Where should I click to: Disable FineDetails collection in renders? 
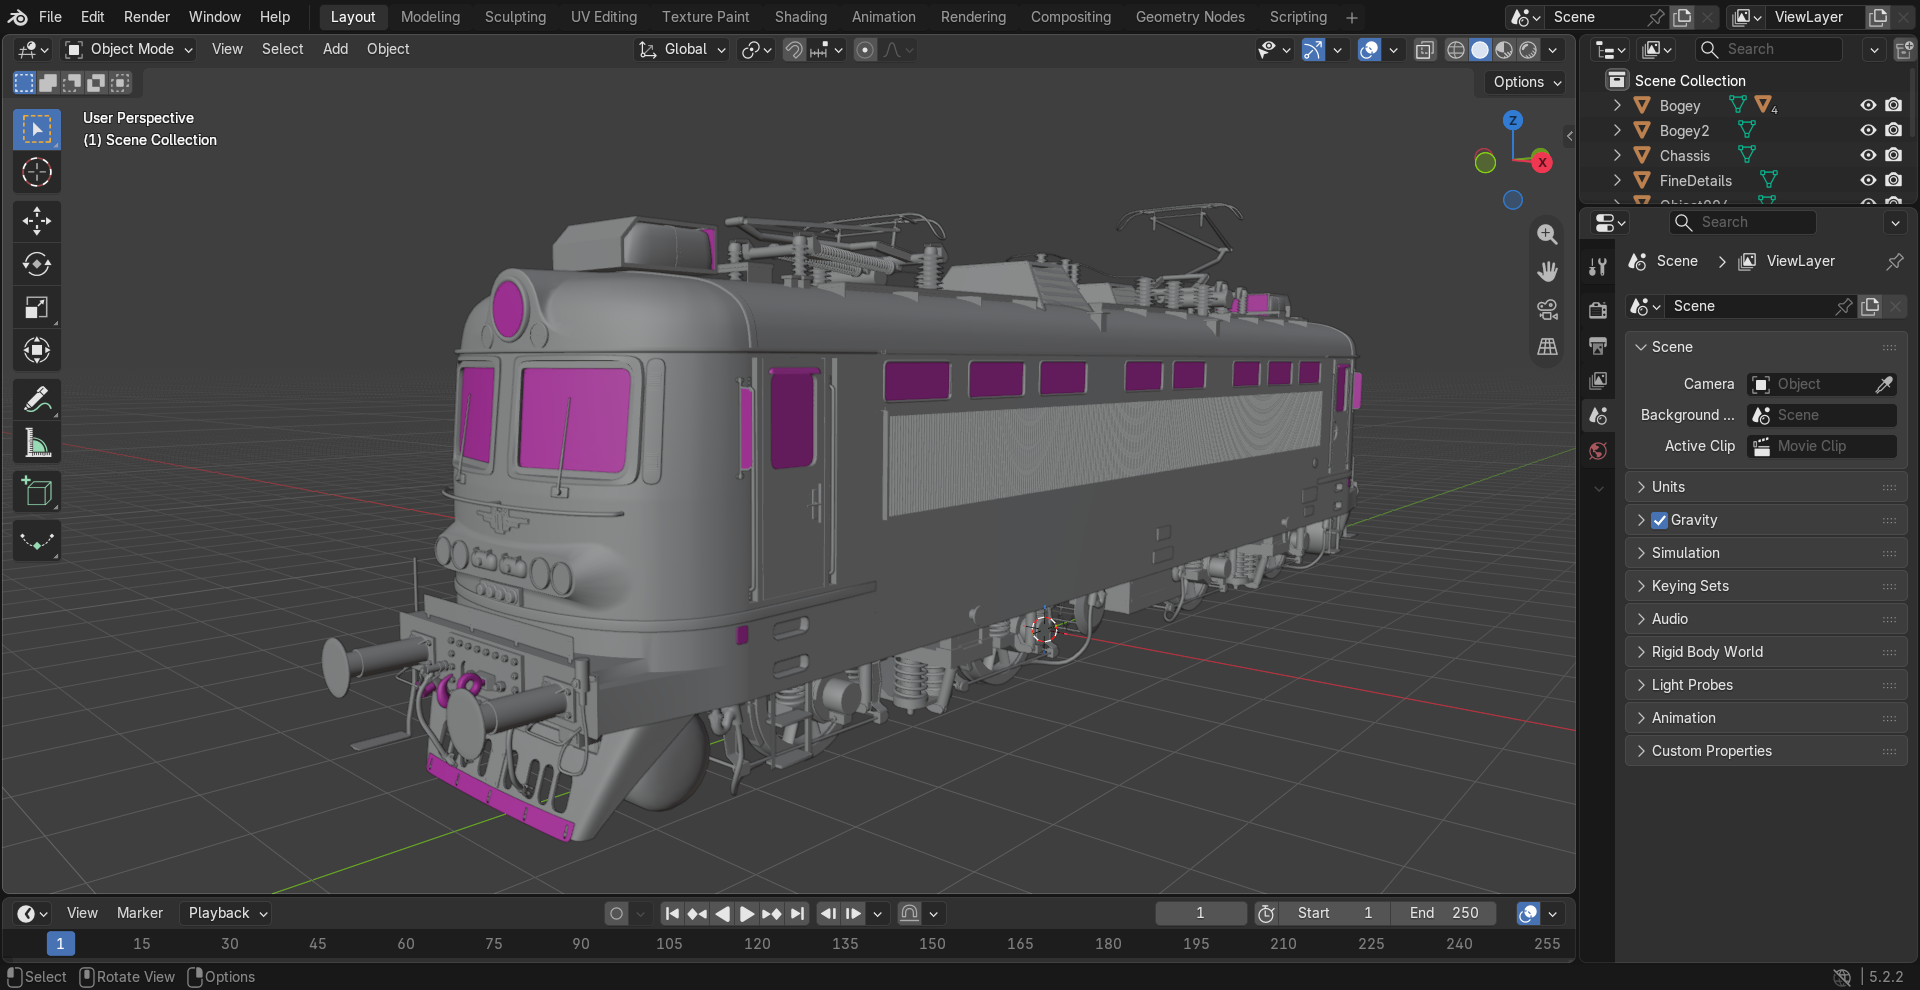[1893, 180]
